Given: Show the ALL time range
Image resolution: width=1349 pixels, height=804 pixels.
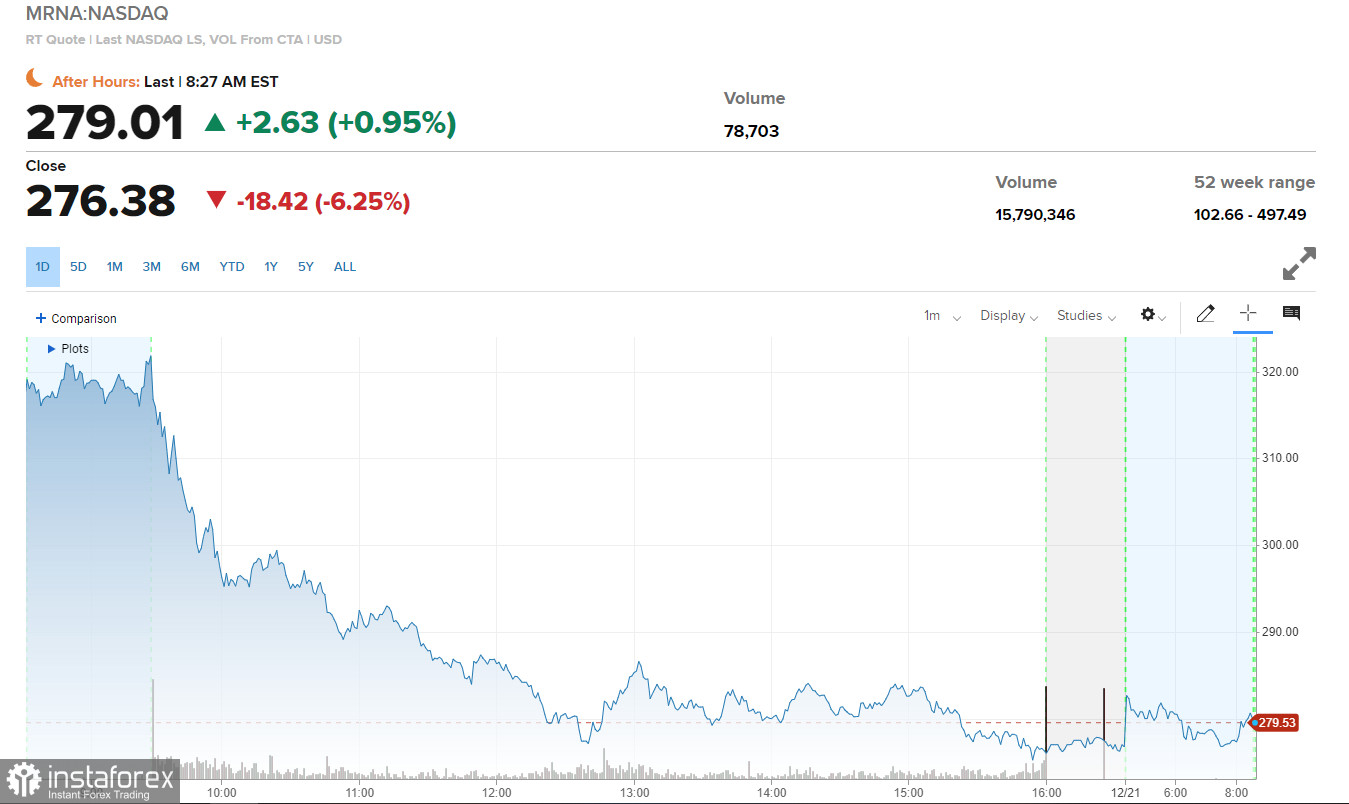Looking at the screenshot, I should (345, 267).
